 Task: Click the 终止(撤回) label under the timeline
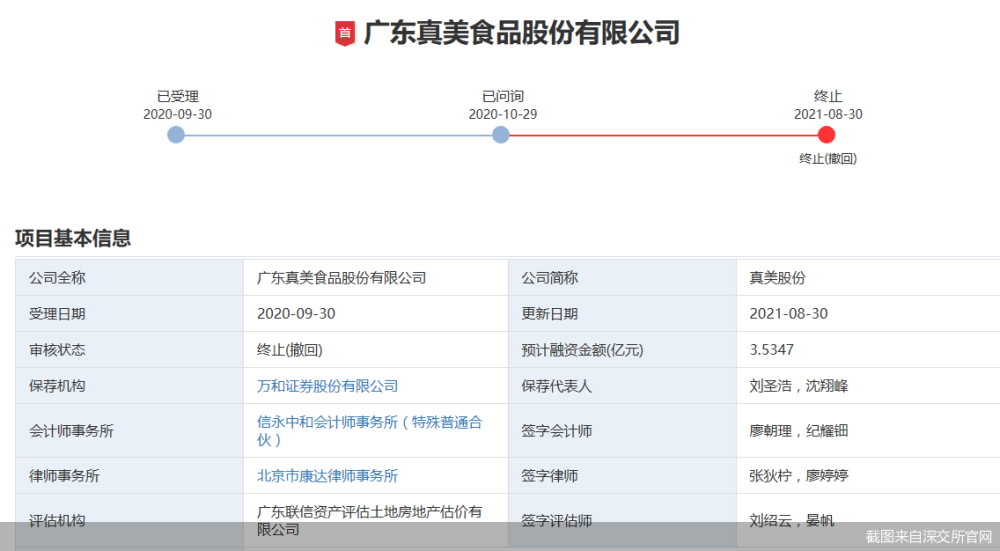point(828,159)
